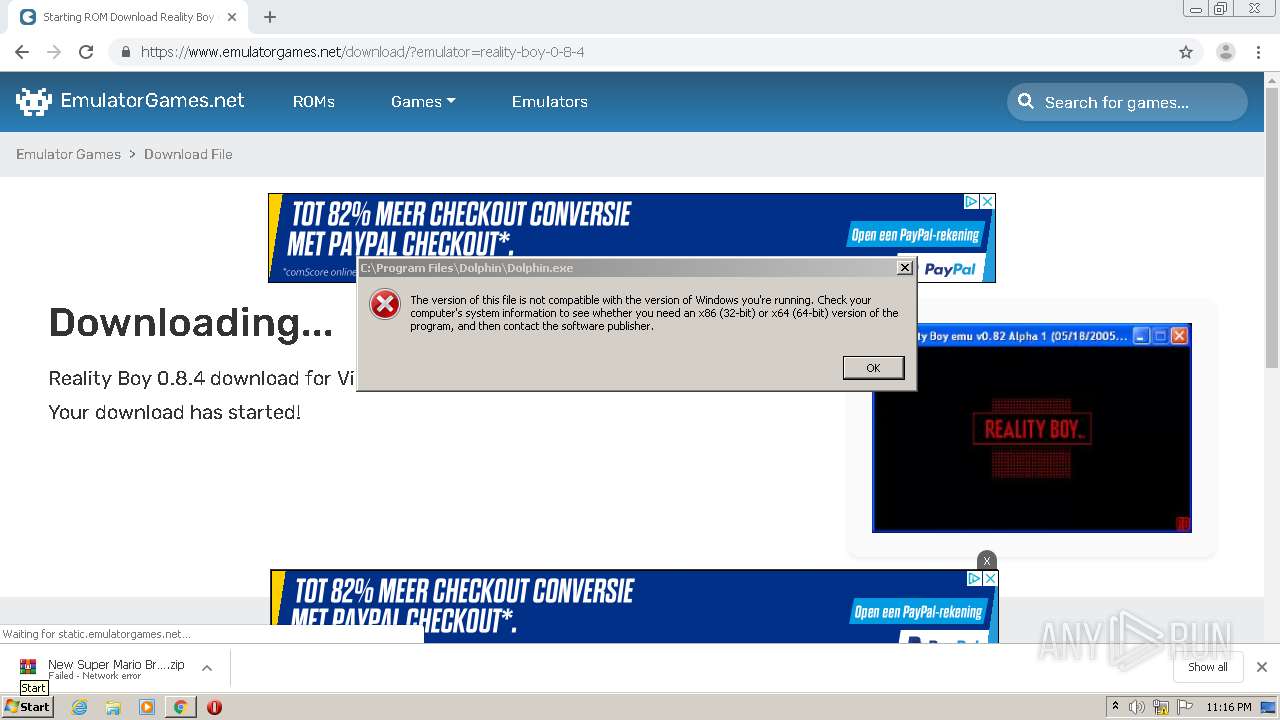The image size is (1280, 720).
Task: Open the Action Center flag icon
Action: pyautogui.click(x=1185, y=707)
